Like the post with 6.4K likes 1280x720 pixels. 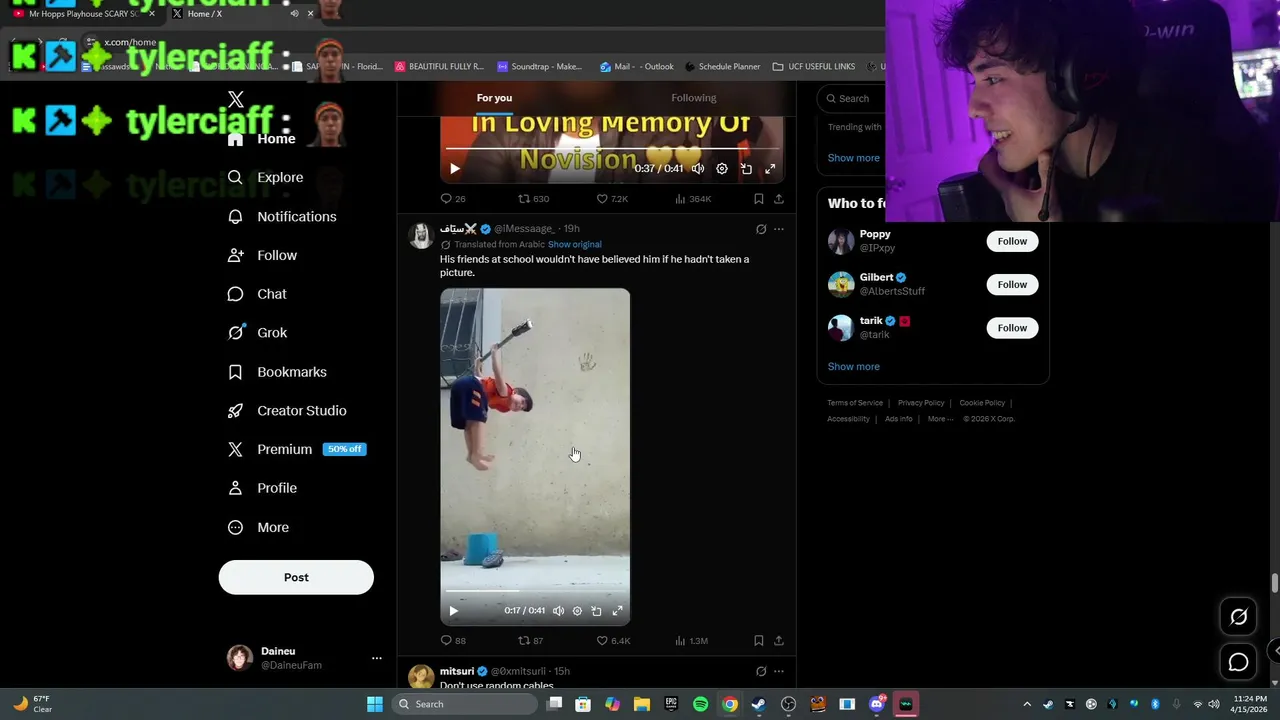click(613, 641)
